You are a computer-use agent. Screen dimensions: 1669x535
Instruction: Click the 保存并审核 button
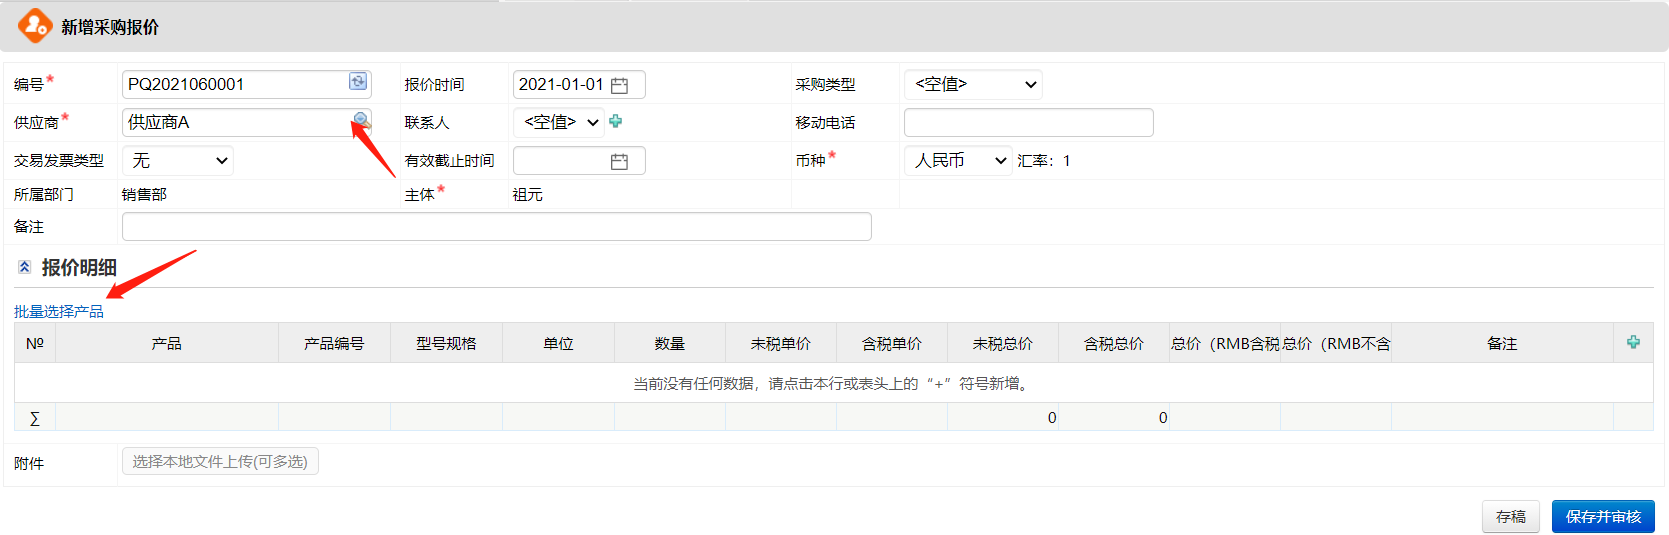(1603, 516)
